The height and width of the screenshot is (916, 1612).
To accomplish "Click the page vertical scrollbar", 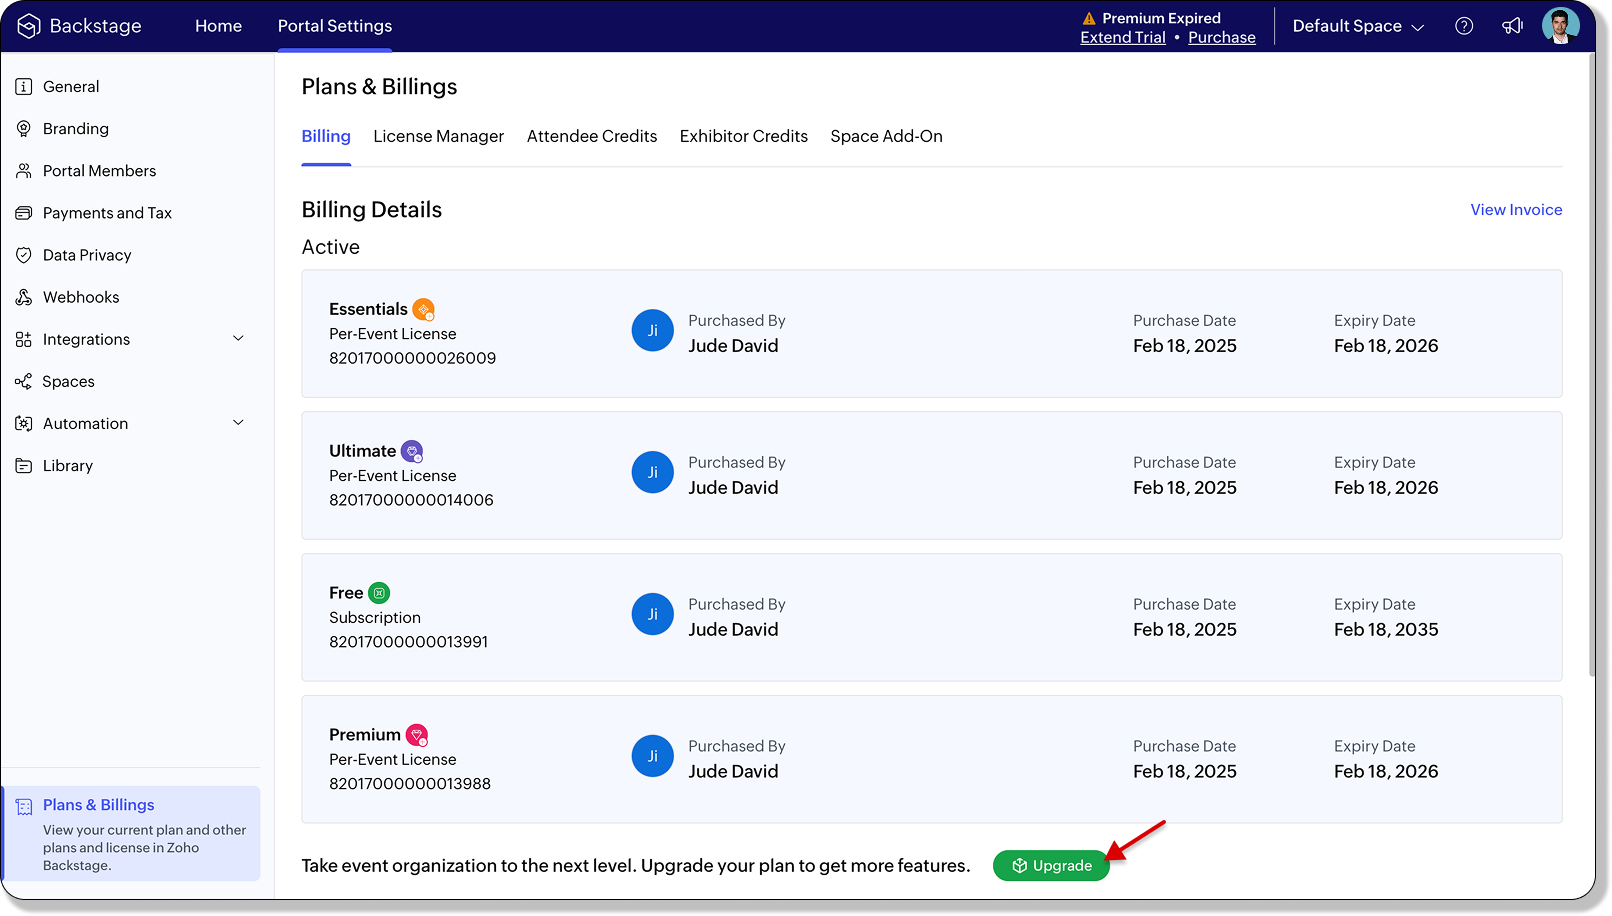I will point(1593,365).
